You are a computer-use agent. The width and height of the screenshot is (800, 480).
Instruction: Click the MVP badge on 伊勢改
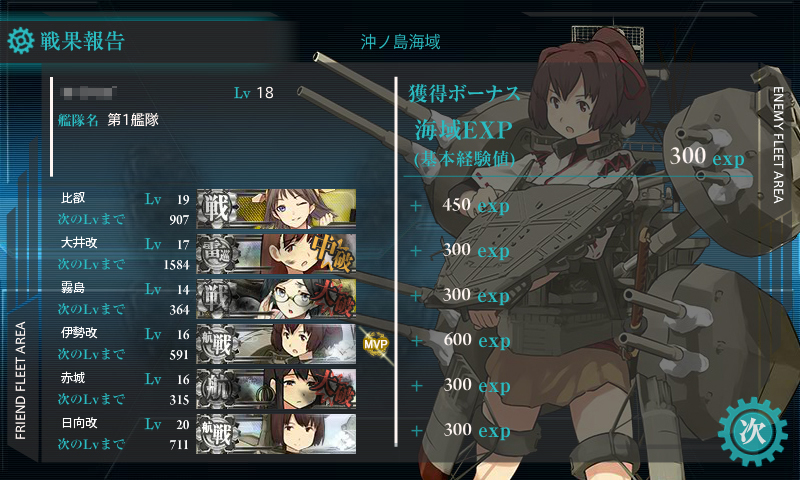tap(376, 344)
